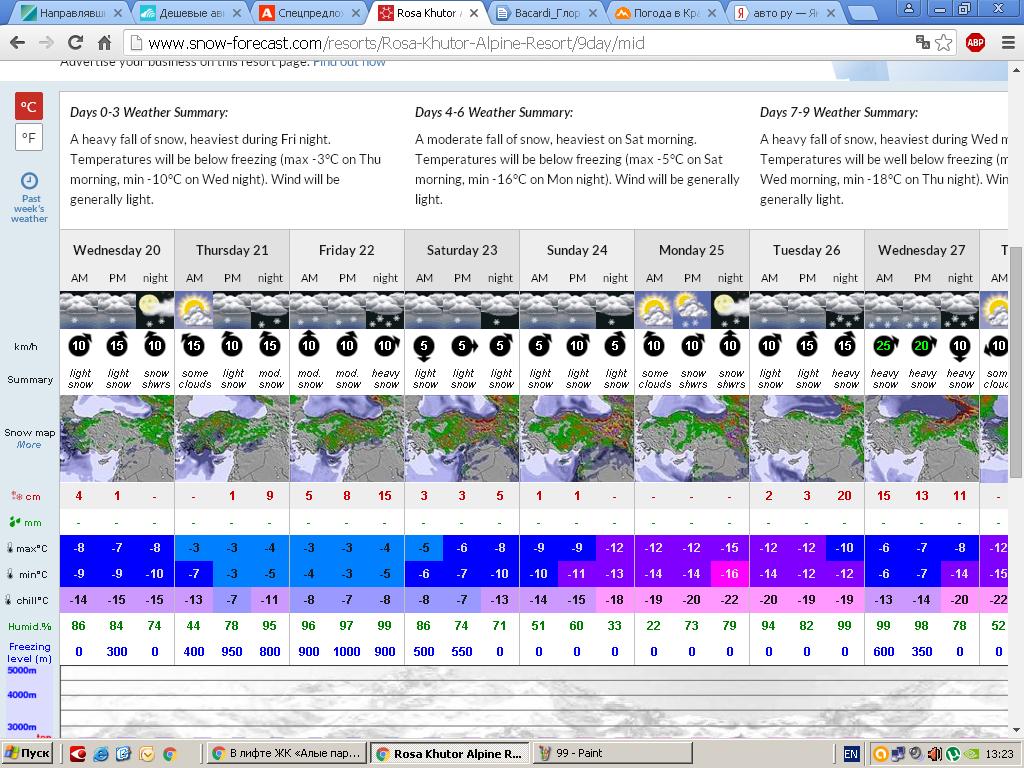The height and width of the screenshot is (768, 1024).
Task: Click Wednesday 27 PM green 20 wind icon
Action: click(922, 345)
